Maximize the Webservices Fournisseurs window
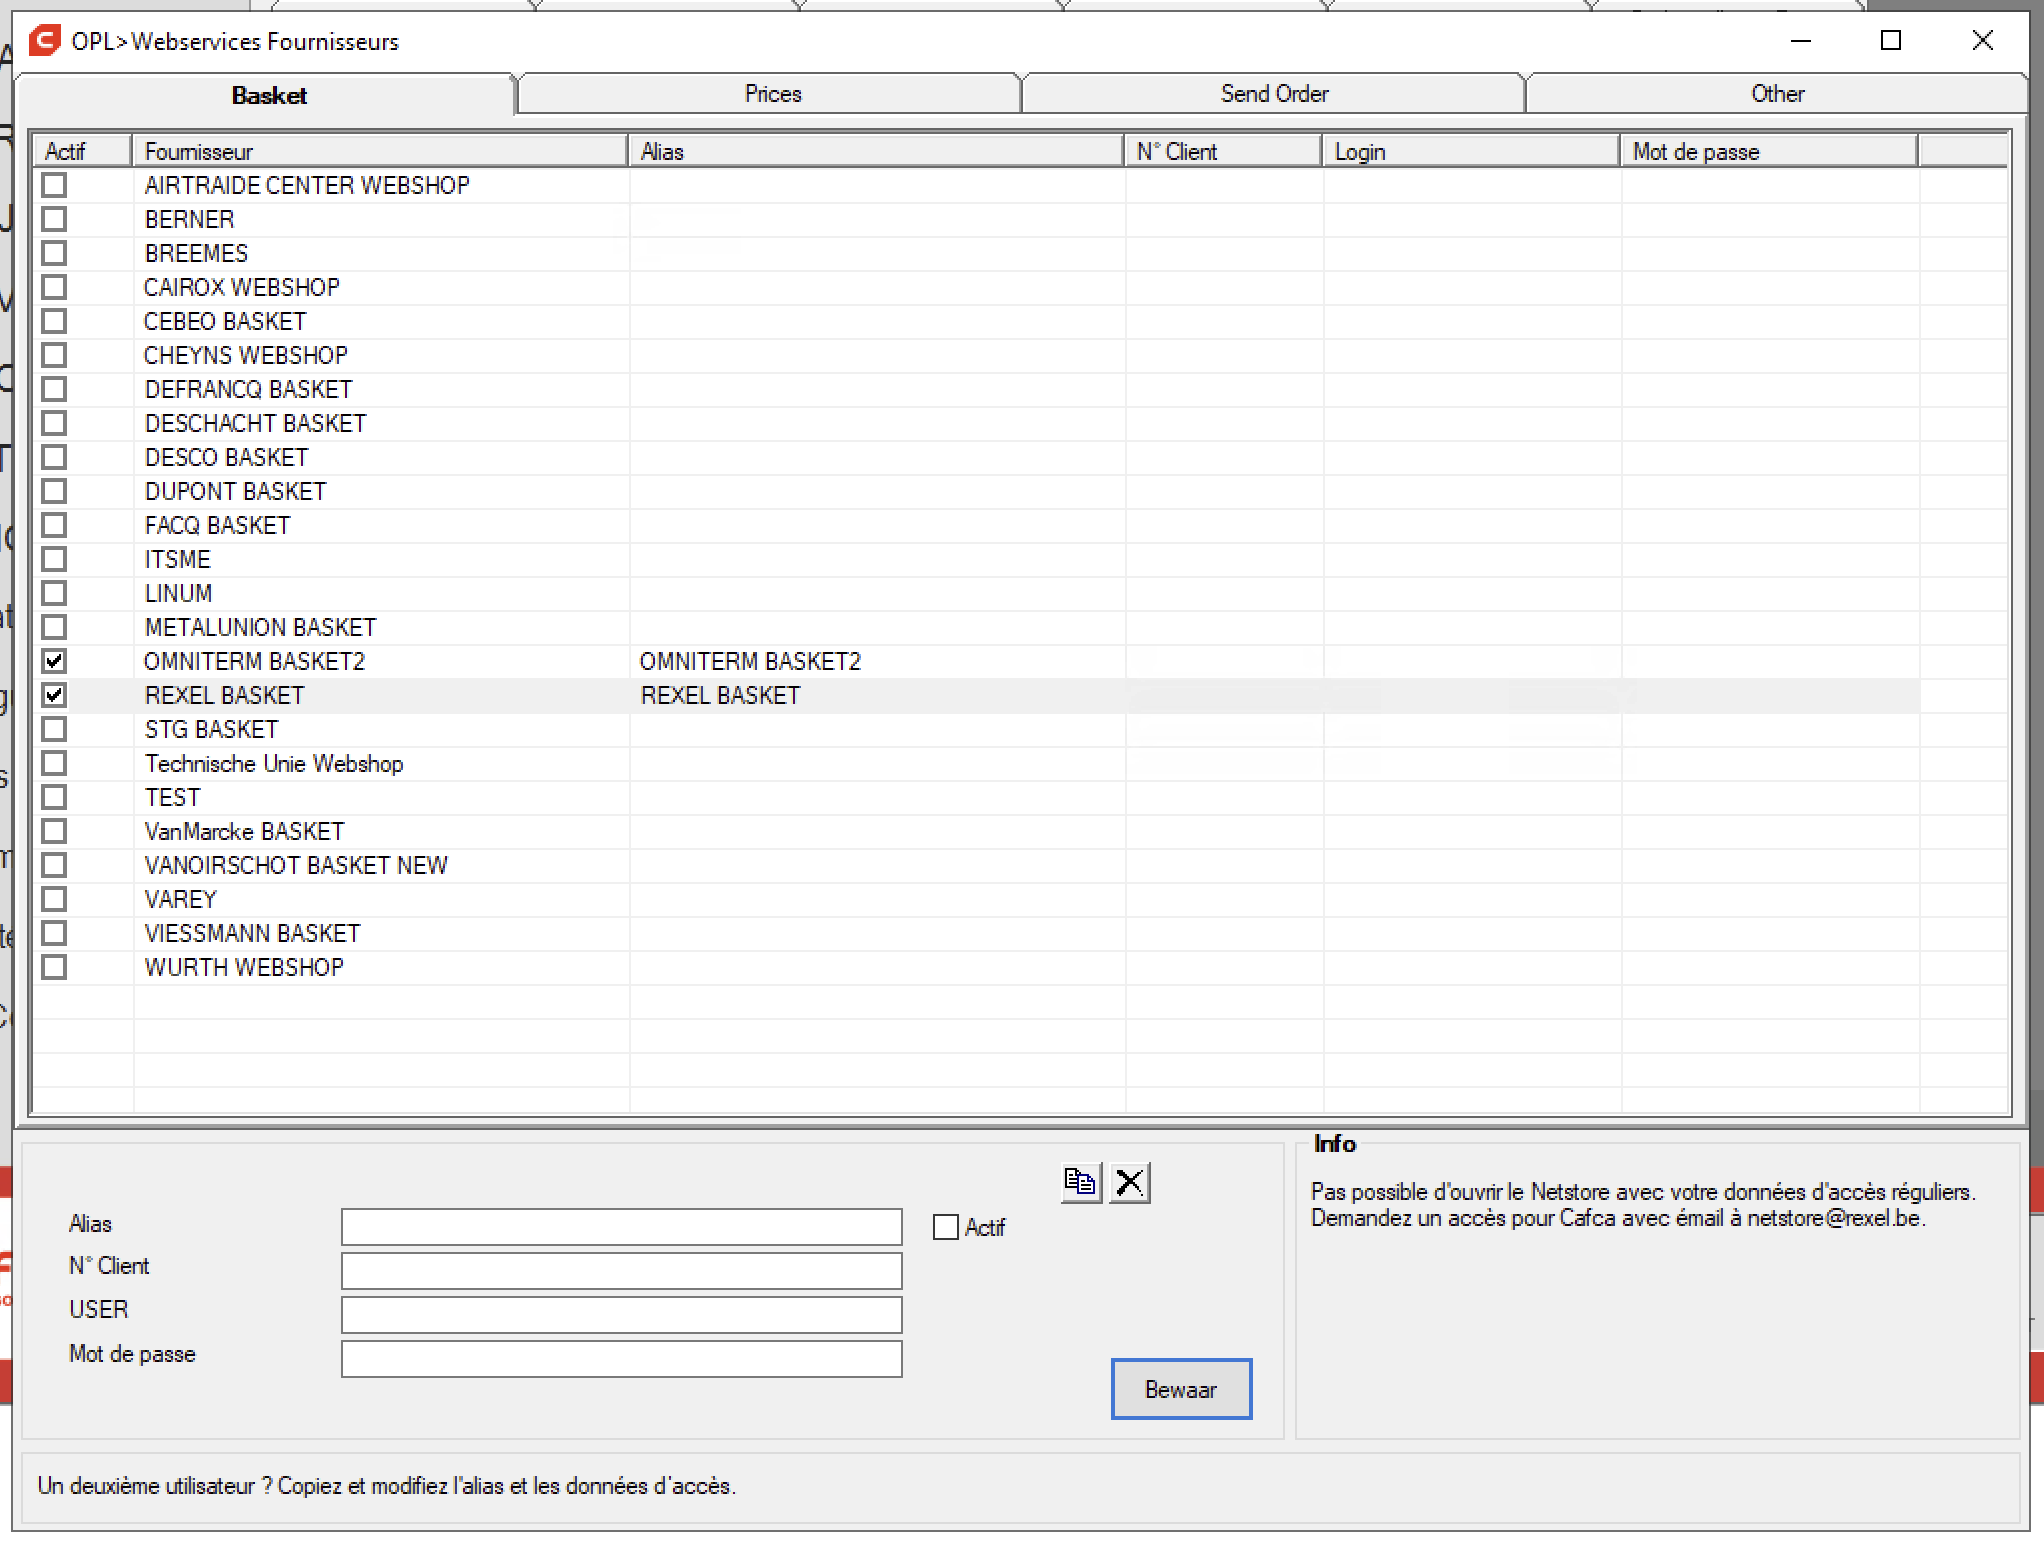 [1890, 40]
